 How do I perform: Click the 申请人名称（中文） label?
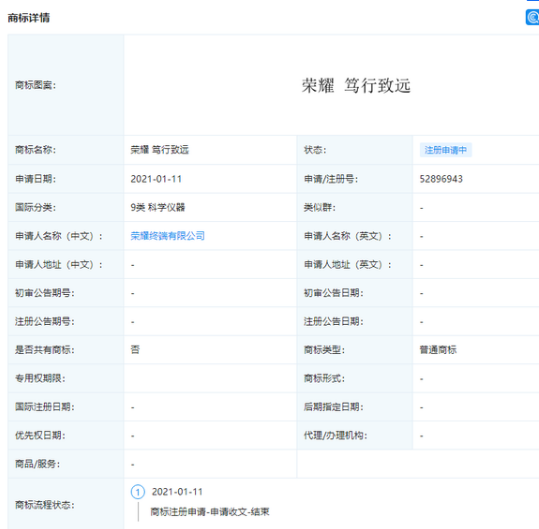pos(59,236)
